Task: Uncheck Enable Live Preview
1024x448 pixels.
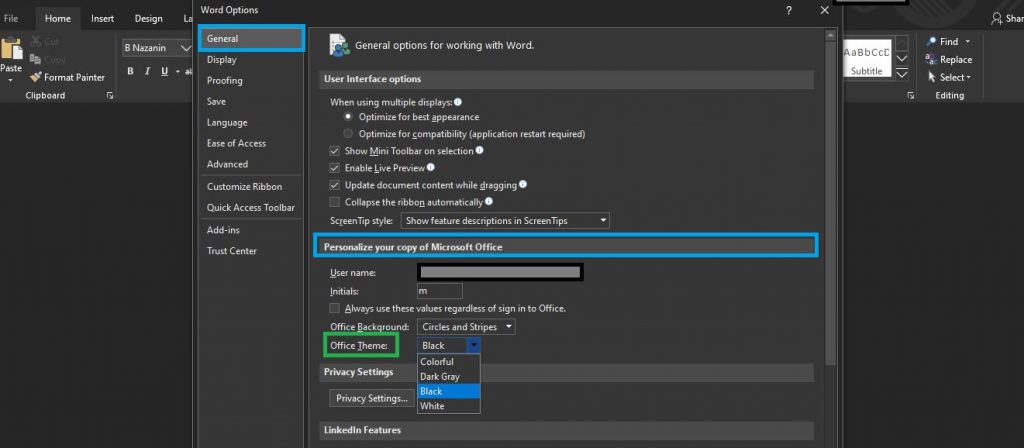Action: point(334,168)
